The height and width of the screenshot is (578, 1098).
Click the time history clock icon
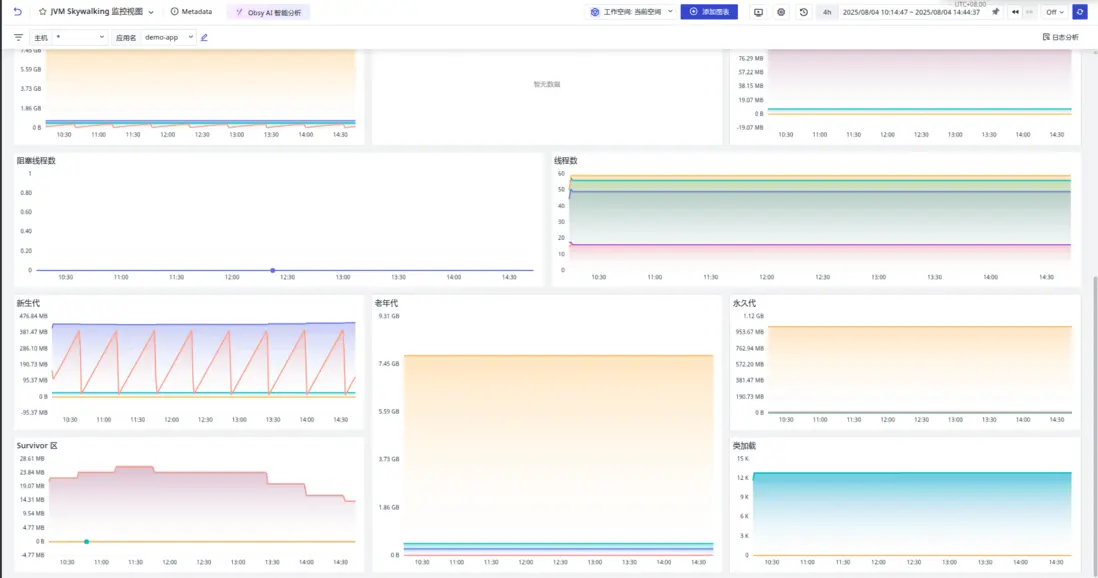pos(803,12)
